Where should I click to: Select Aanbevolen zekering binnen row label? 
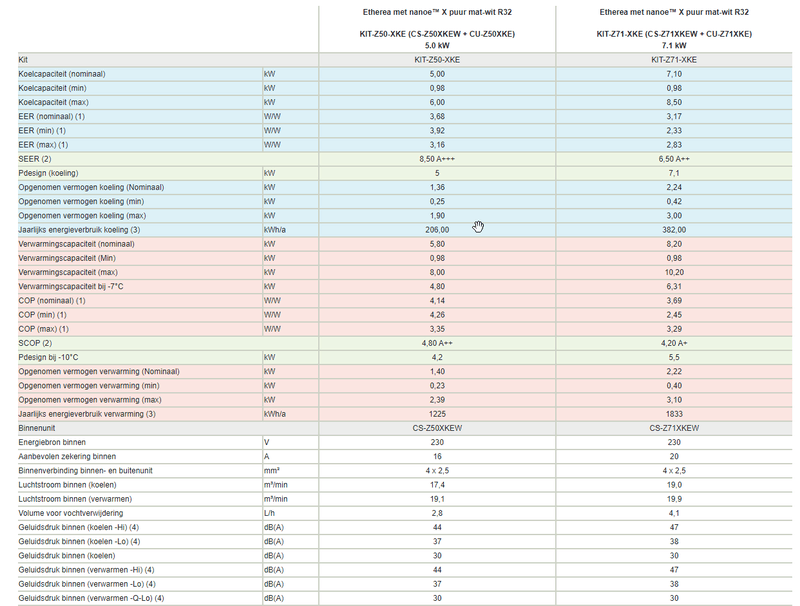(x=67, y=457)
